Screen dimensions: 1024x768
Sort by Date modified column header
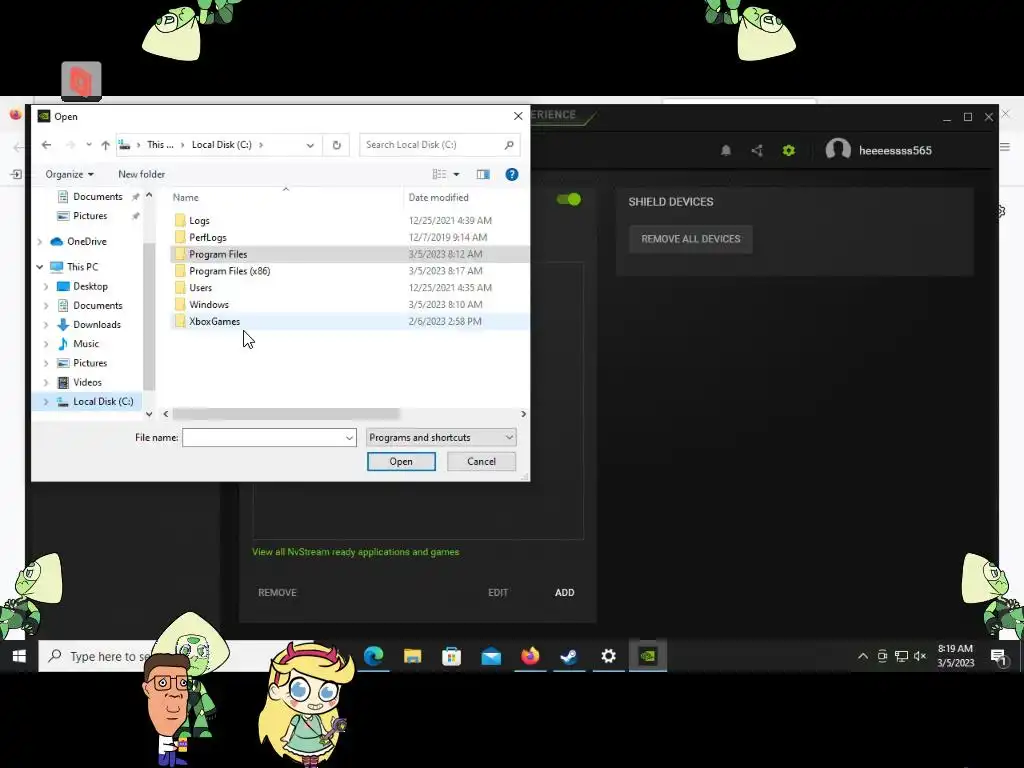tap(438, 197)
